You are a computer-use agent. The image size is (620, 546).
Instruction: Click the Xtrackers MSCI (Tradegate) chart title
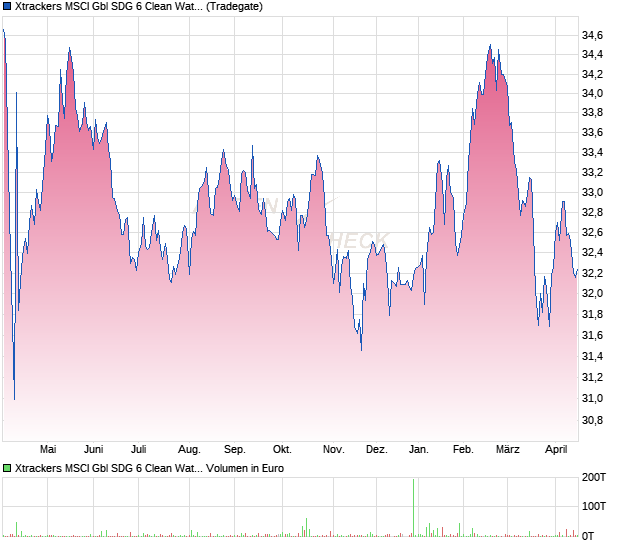pos(139,7)
